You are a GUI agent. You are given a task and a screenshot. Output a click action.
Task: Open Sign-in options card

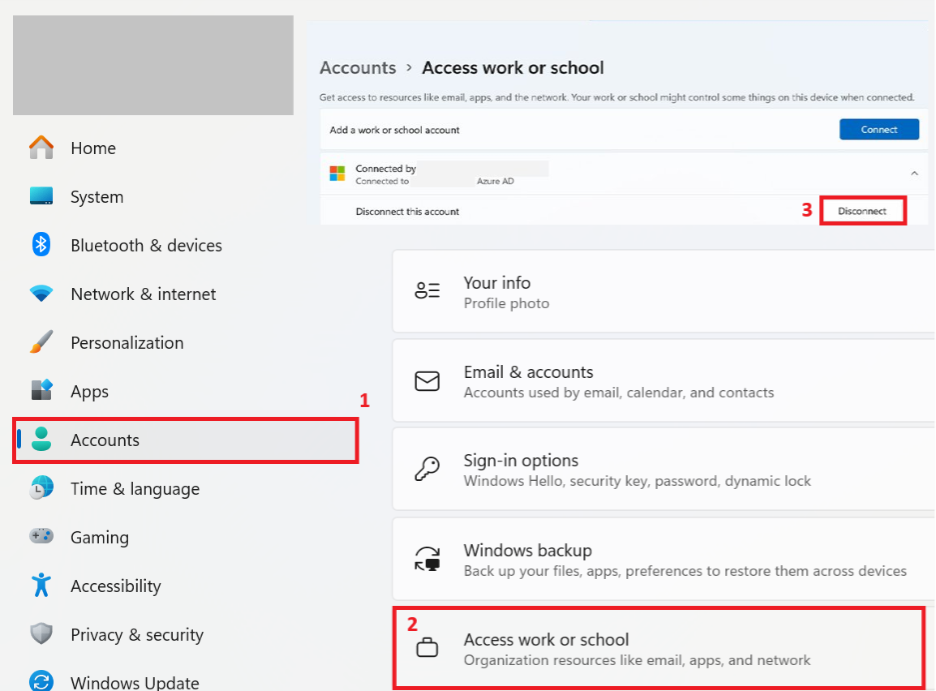point(664,470)
